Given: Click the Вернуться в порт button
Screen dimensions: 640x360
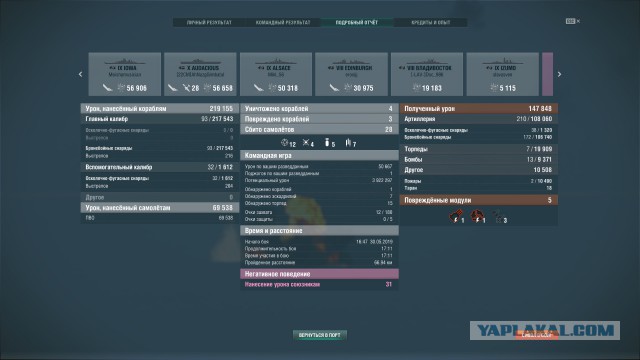Looking at the screenshot, I should (x=320, y=335).
